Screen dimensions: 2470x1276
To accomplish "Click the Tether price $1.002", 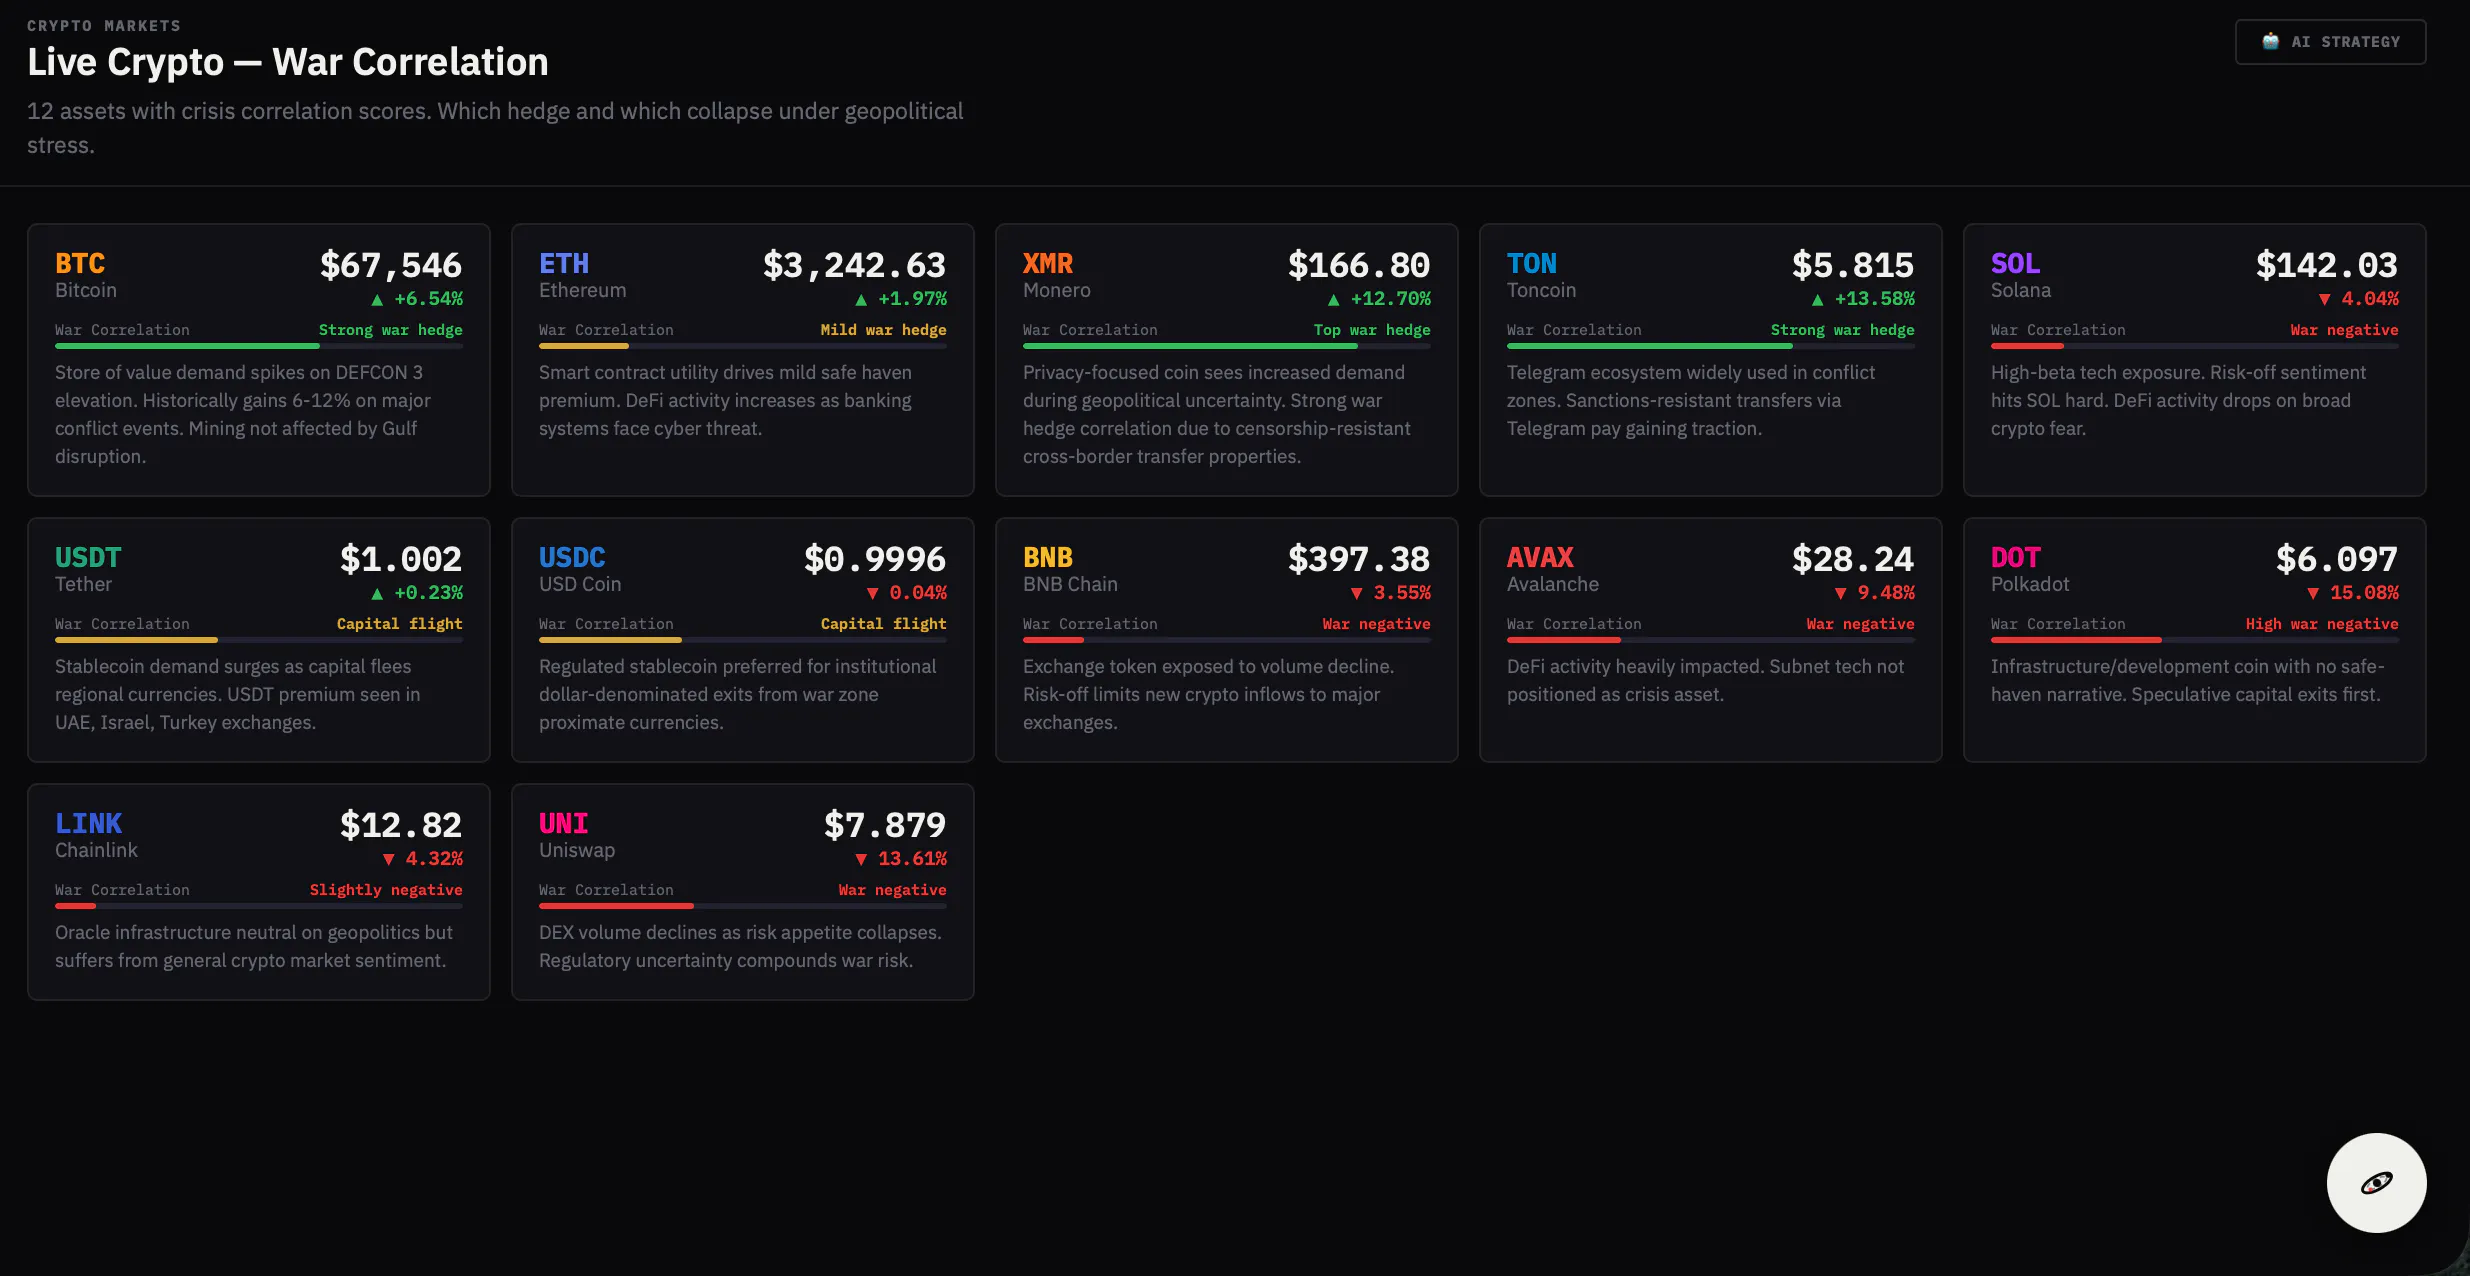I will [401, 559].
